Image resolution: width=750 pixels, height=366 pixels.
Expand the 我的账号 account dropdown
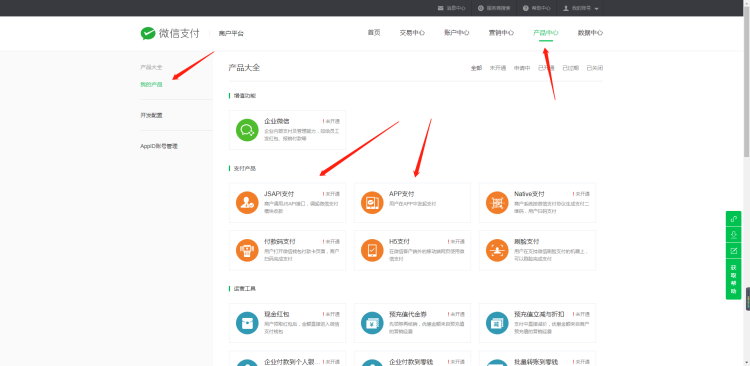pyautogui.click(x=581, y=8)
